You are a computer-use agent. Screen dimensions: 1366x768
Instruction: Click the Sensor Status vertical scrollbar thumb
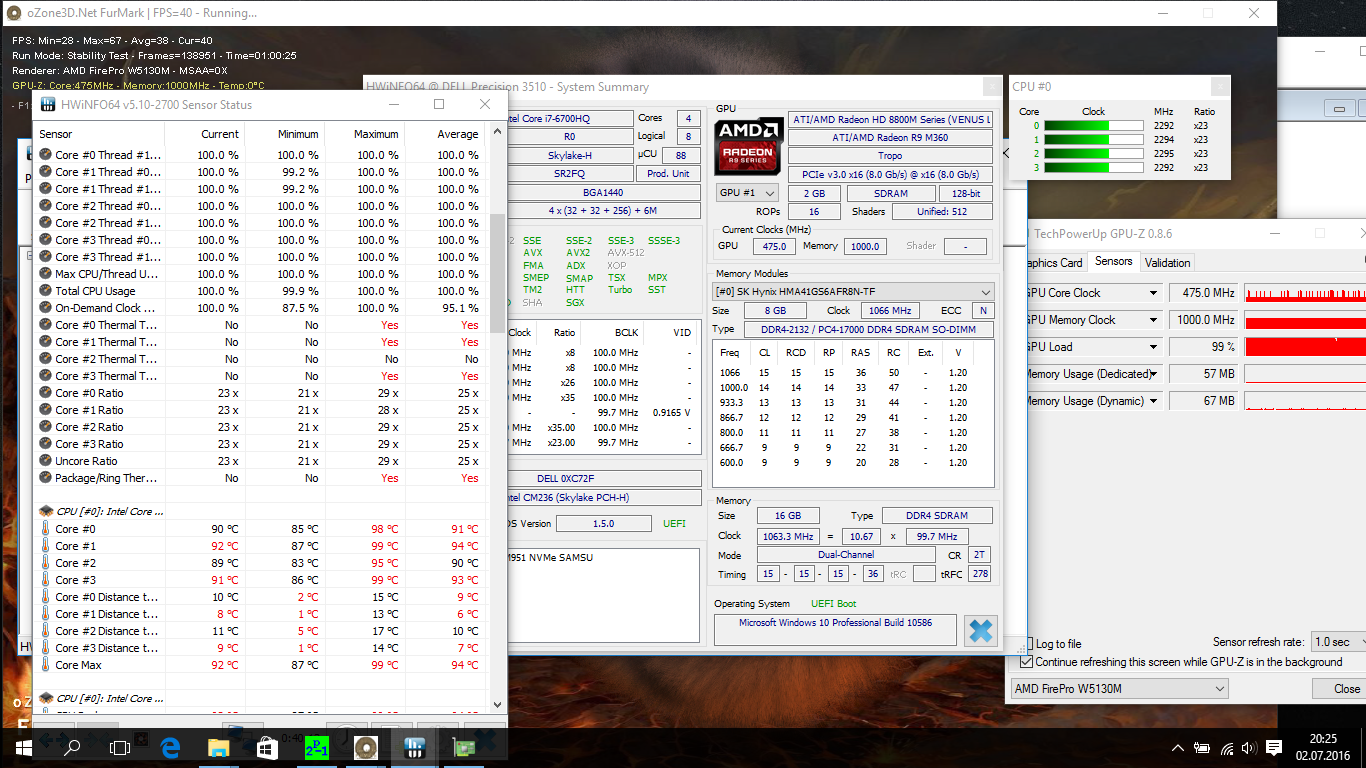coord(498,272)
